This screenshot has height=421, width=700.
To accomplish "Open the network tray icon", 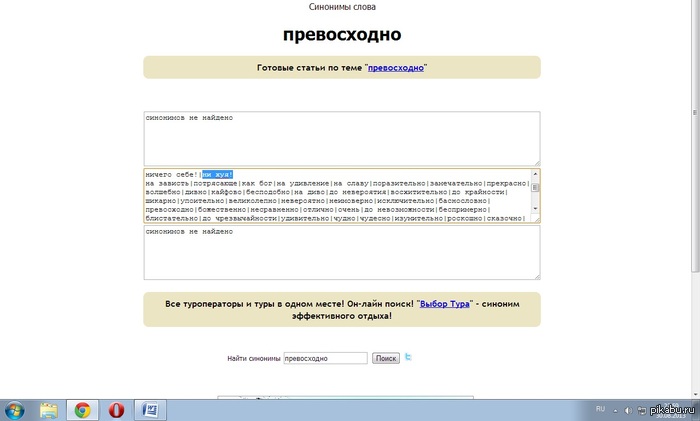I will pos(642,410).
